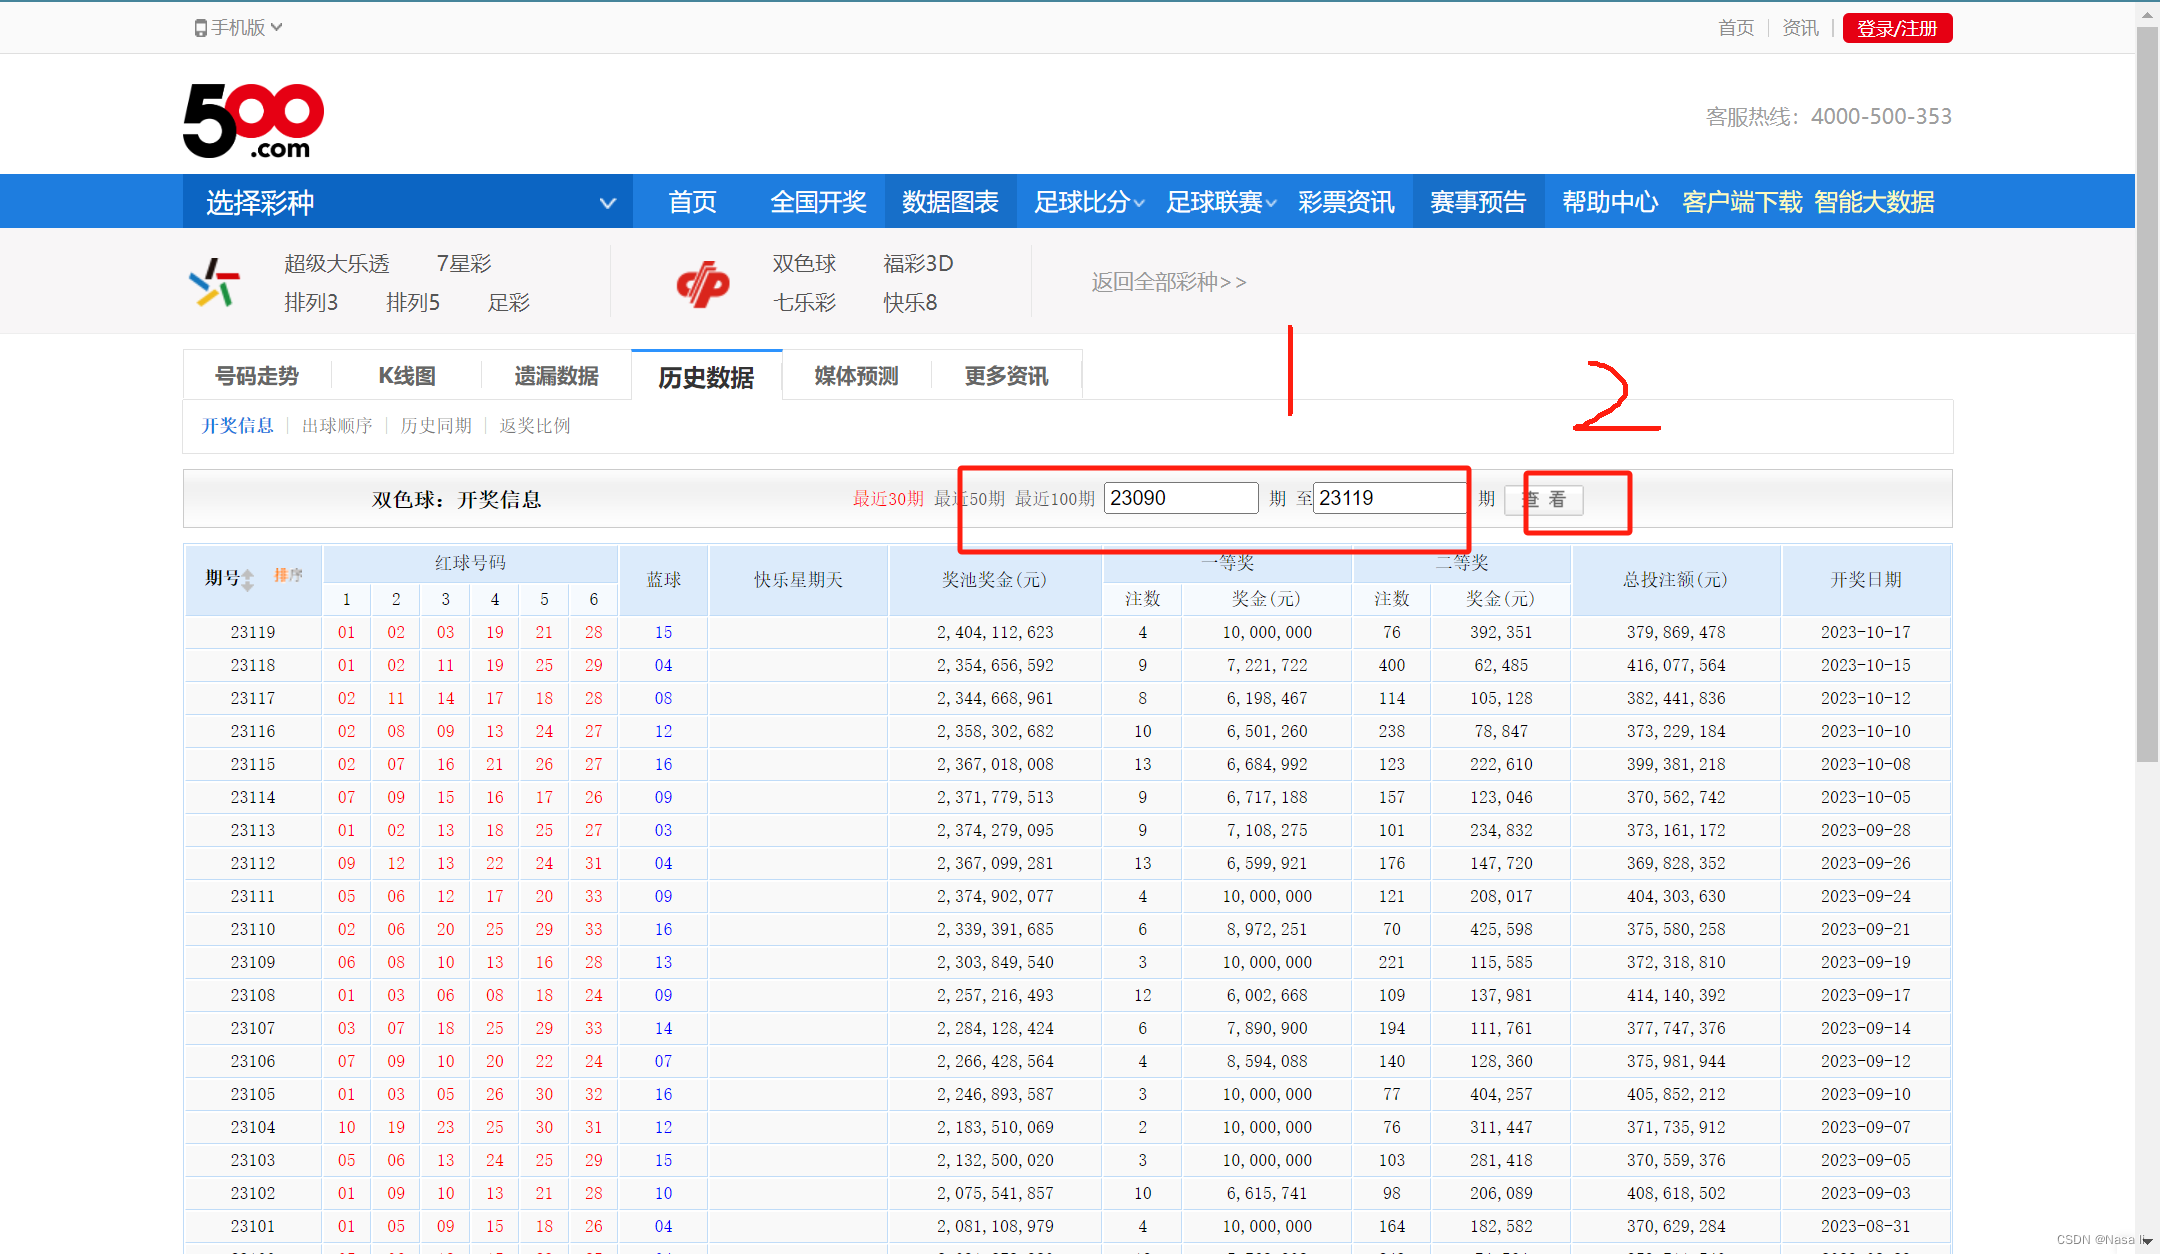2160x1254 pixels.
Task: Switch to the 遗漏数据 tab
Action: click(x=556, y=376)
